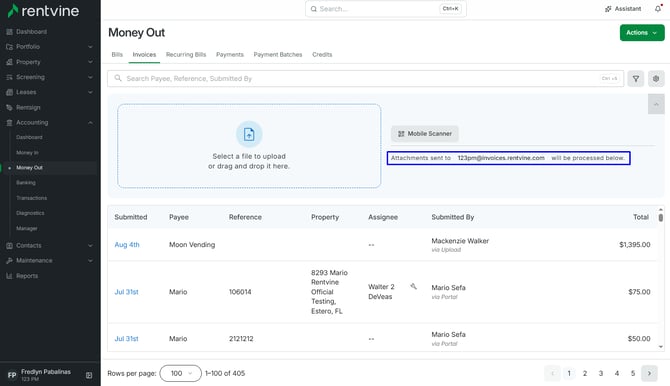Click the Contacts sidebar icon
670x386 pixels.
tap(9, 245)
